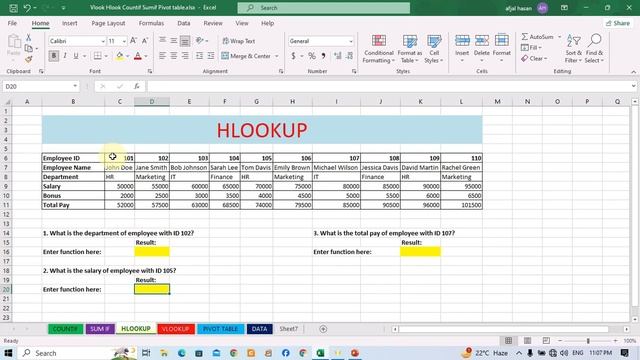
Task: Click the Share button
Action: (618, 23)
